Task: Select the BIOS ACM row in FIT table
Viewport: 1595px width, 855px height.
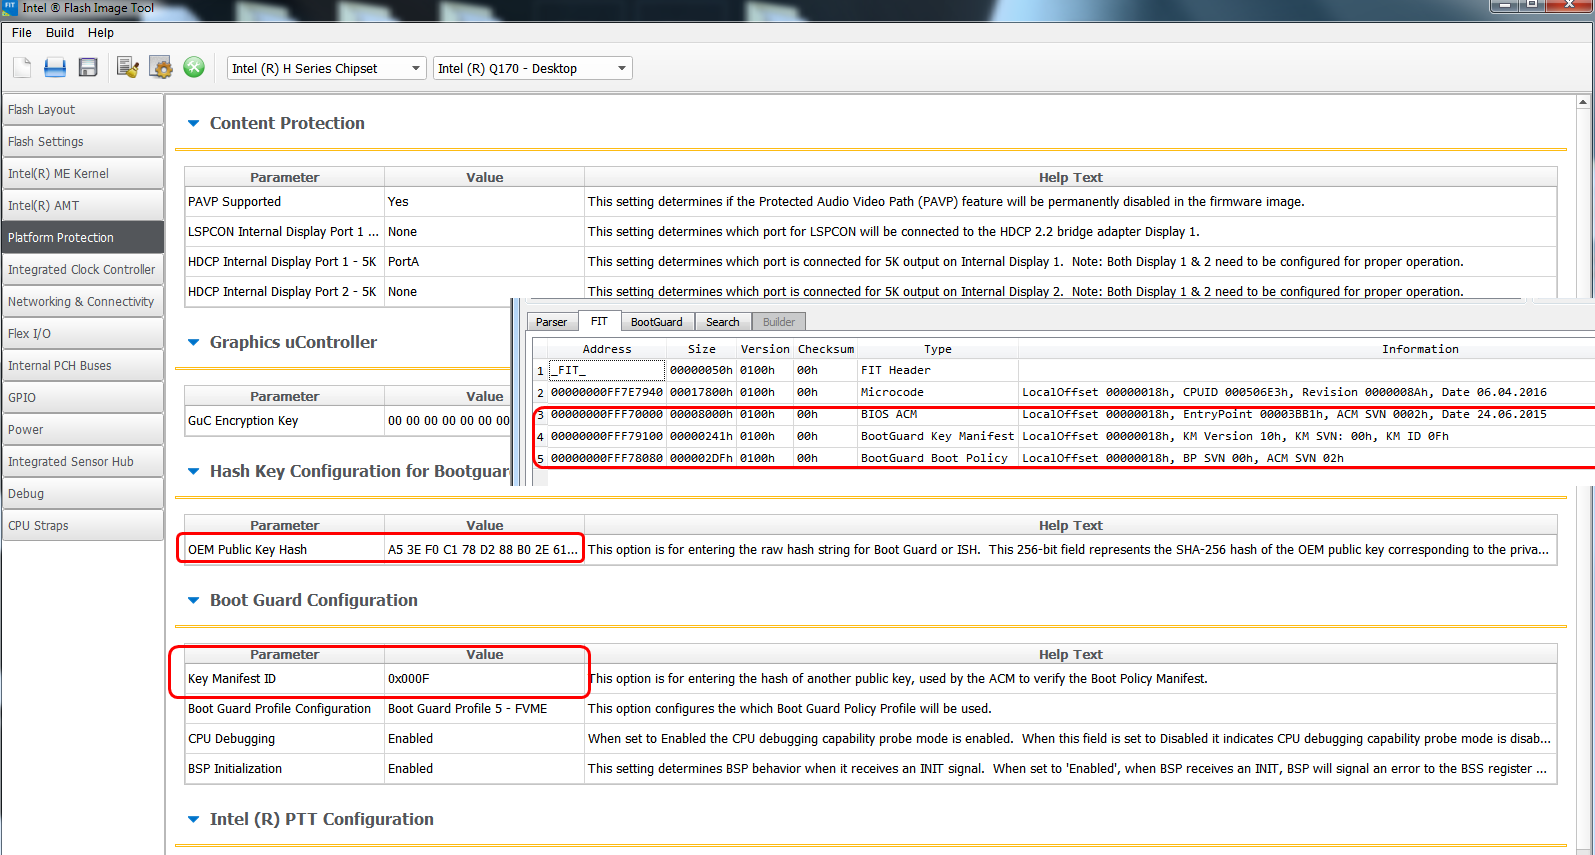Action: tap(1065, 414)
